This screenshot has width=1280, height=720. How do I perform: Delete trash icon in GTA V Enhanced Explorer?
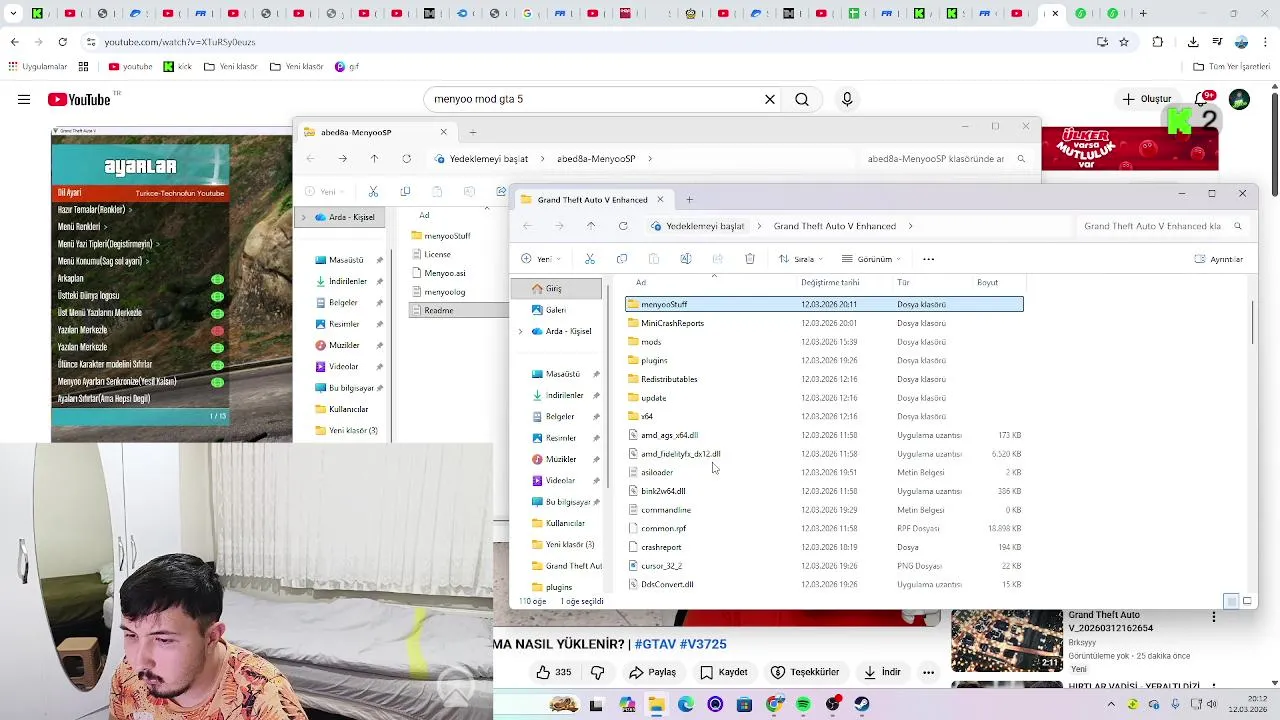coord(750,259)
